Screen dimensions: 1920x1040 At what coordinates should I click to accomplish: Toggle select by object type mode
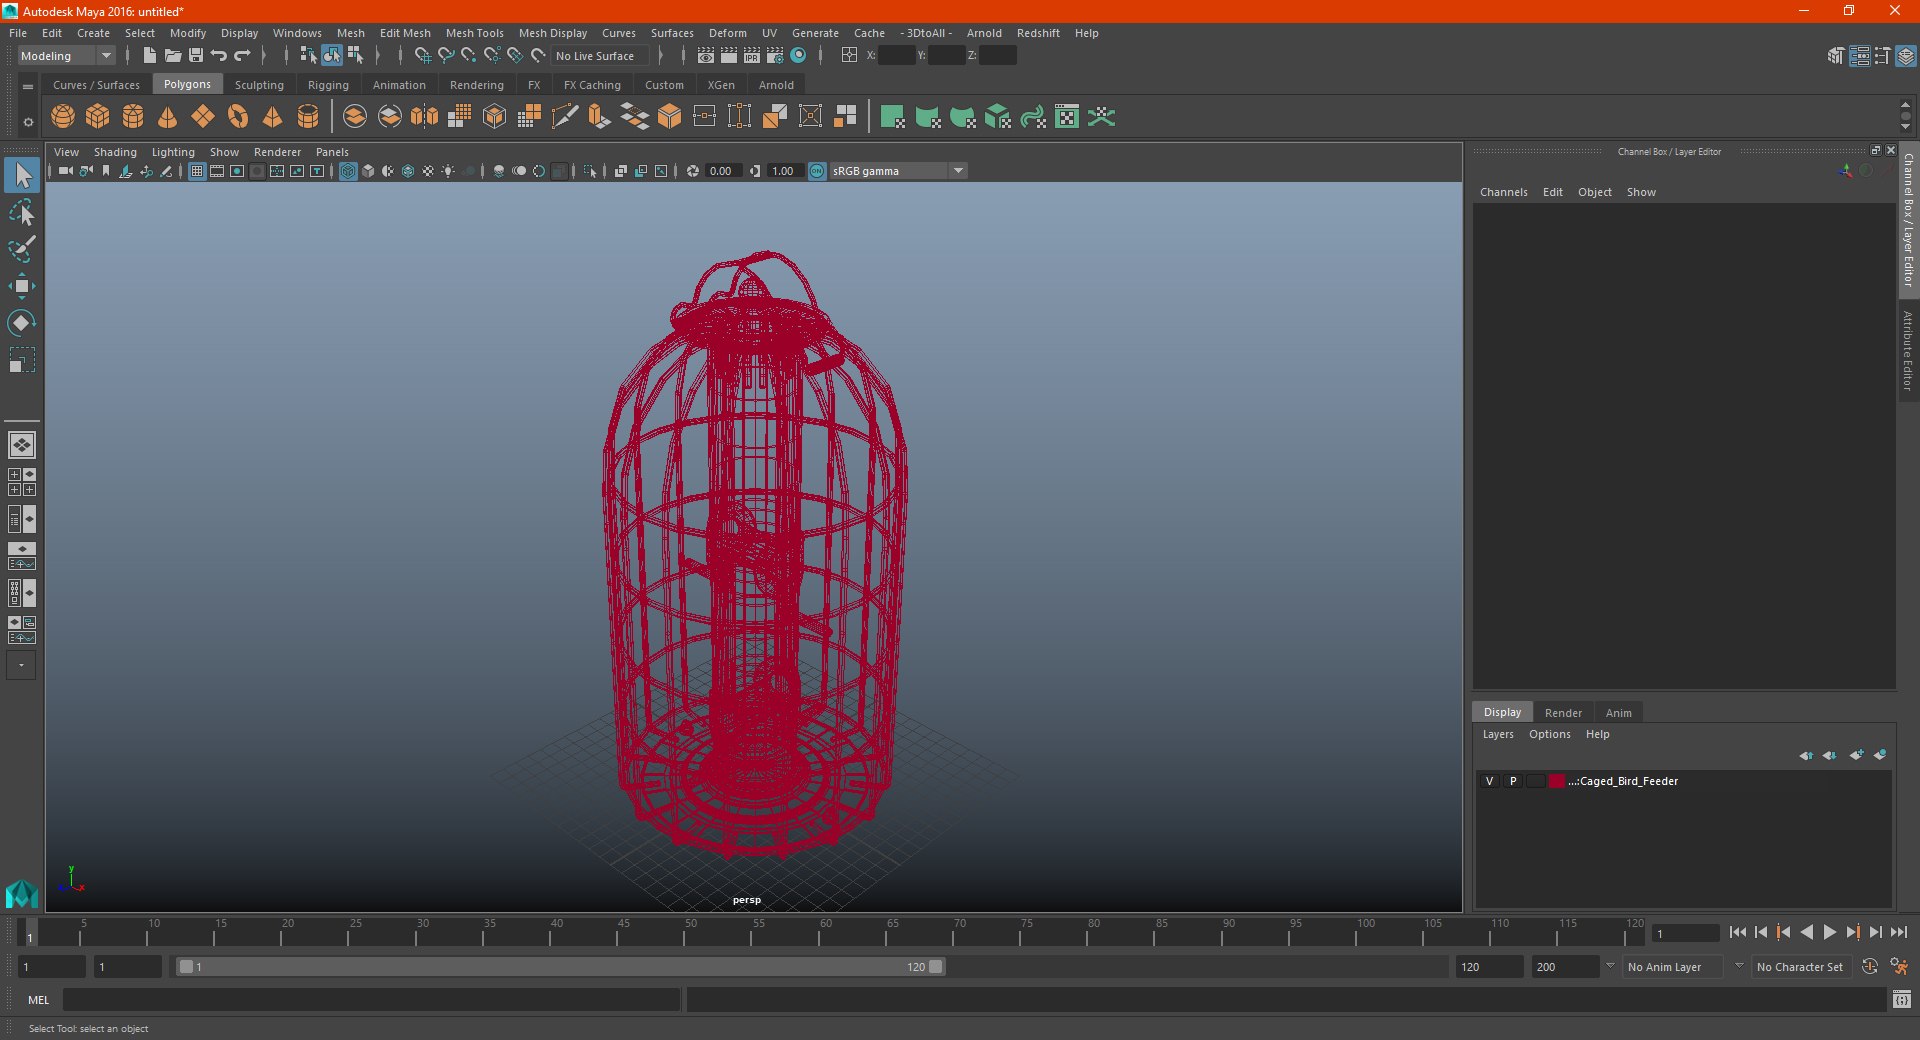[331, 56]
